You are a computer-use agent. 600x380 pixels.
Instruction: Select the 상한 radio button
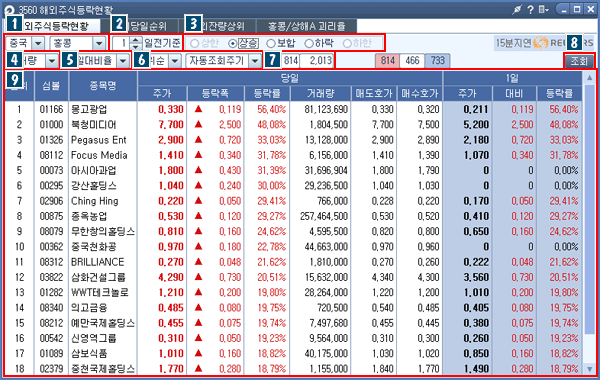[x=194, y=43]
